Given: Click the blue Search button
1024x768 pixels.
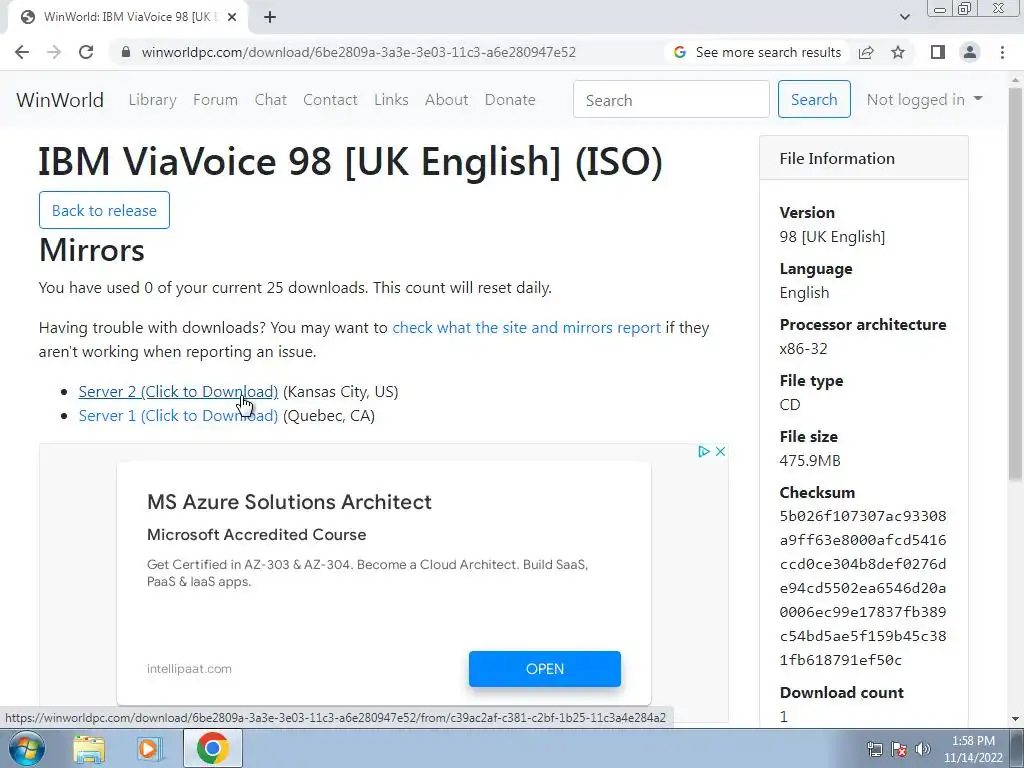Looking at the screenshot, I should click(814, 99).
